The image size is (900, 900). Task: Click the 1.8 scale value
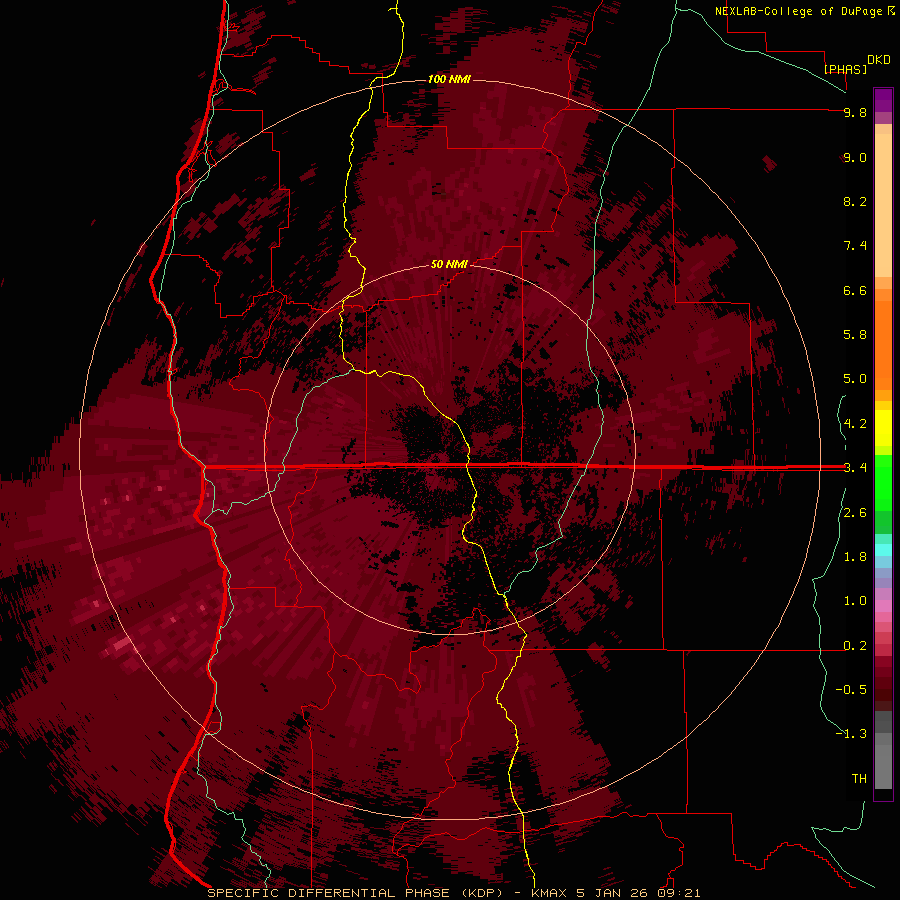tap(855, 557)
